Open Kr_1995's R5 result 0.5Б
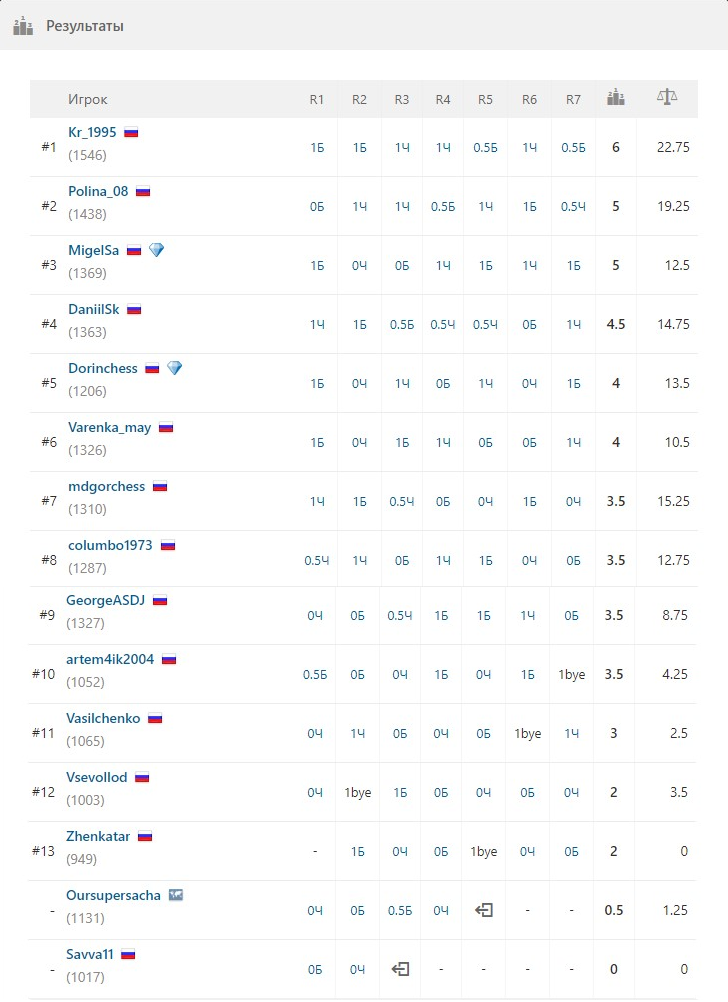 (x=485, y=148)
